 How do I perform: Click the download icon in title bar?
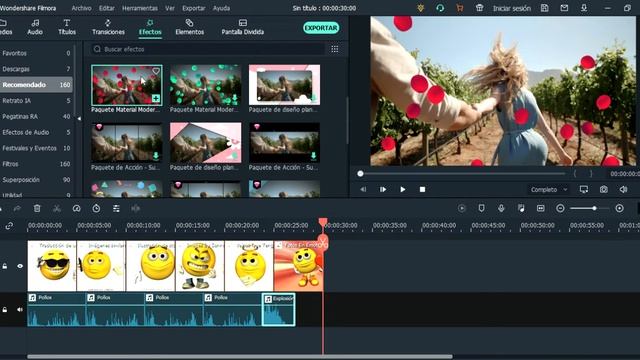[584, 8]
